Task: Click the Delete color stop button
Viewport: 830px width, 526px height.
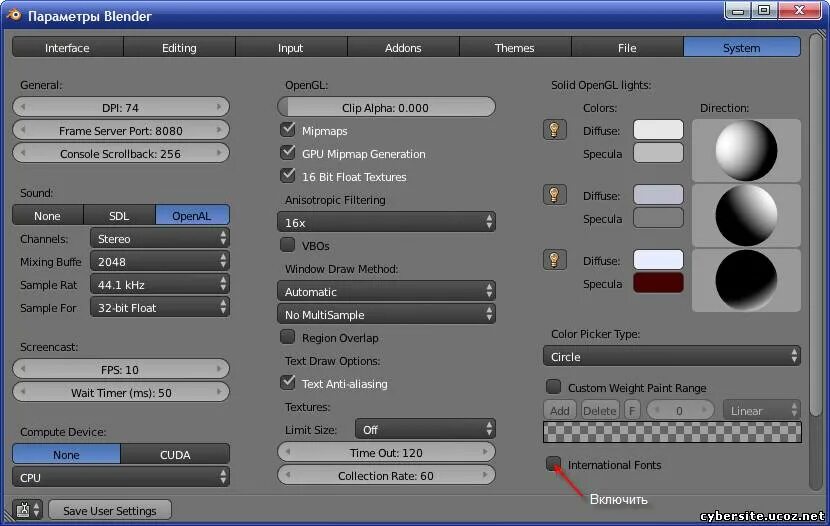Action: coord(600,410)
